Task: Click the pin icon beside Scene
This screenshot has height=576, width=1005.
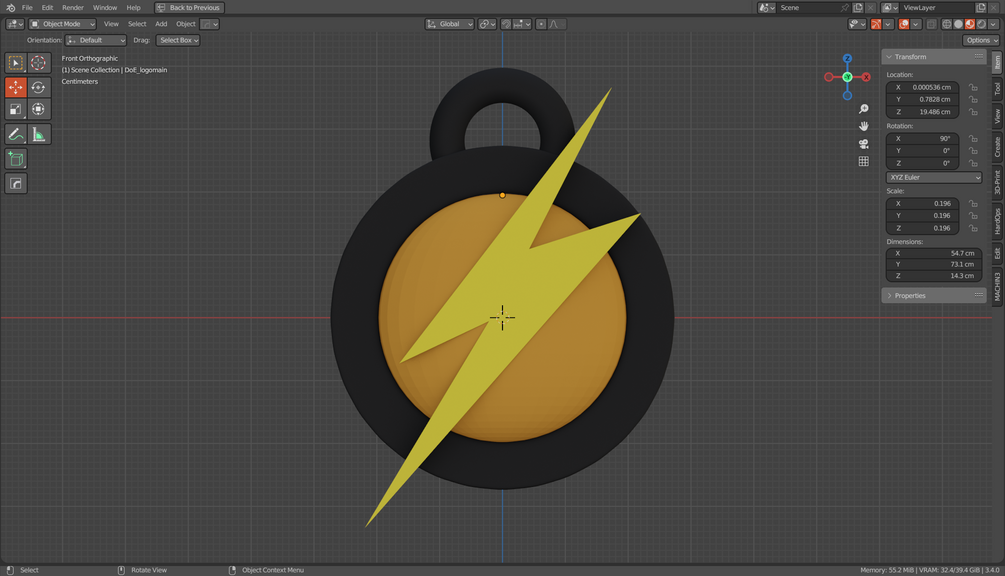Action: click(845, 8)
